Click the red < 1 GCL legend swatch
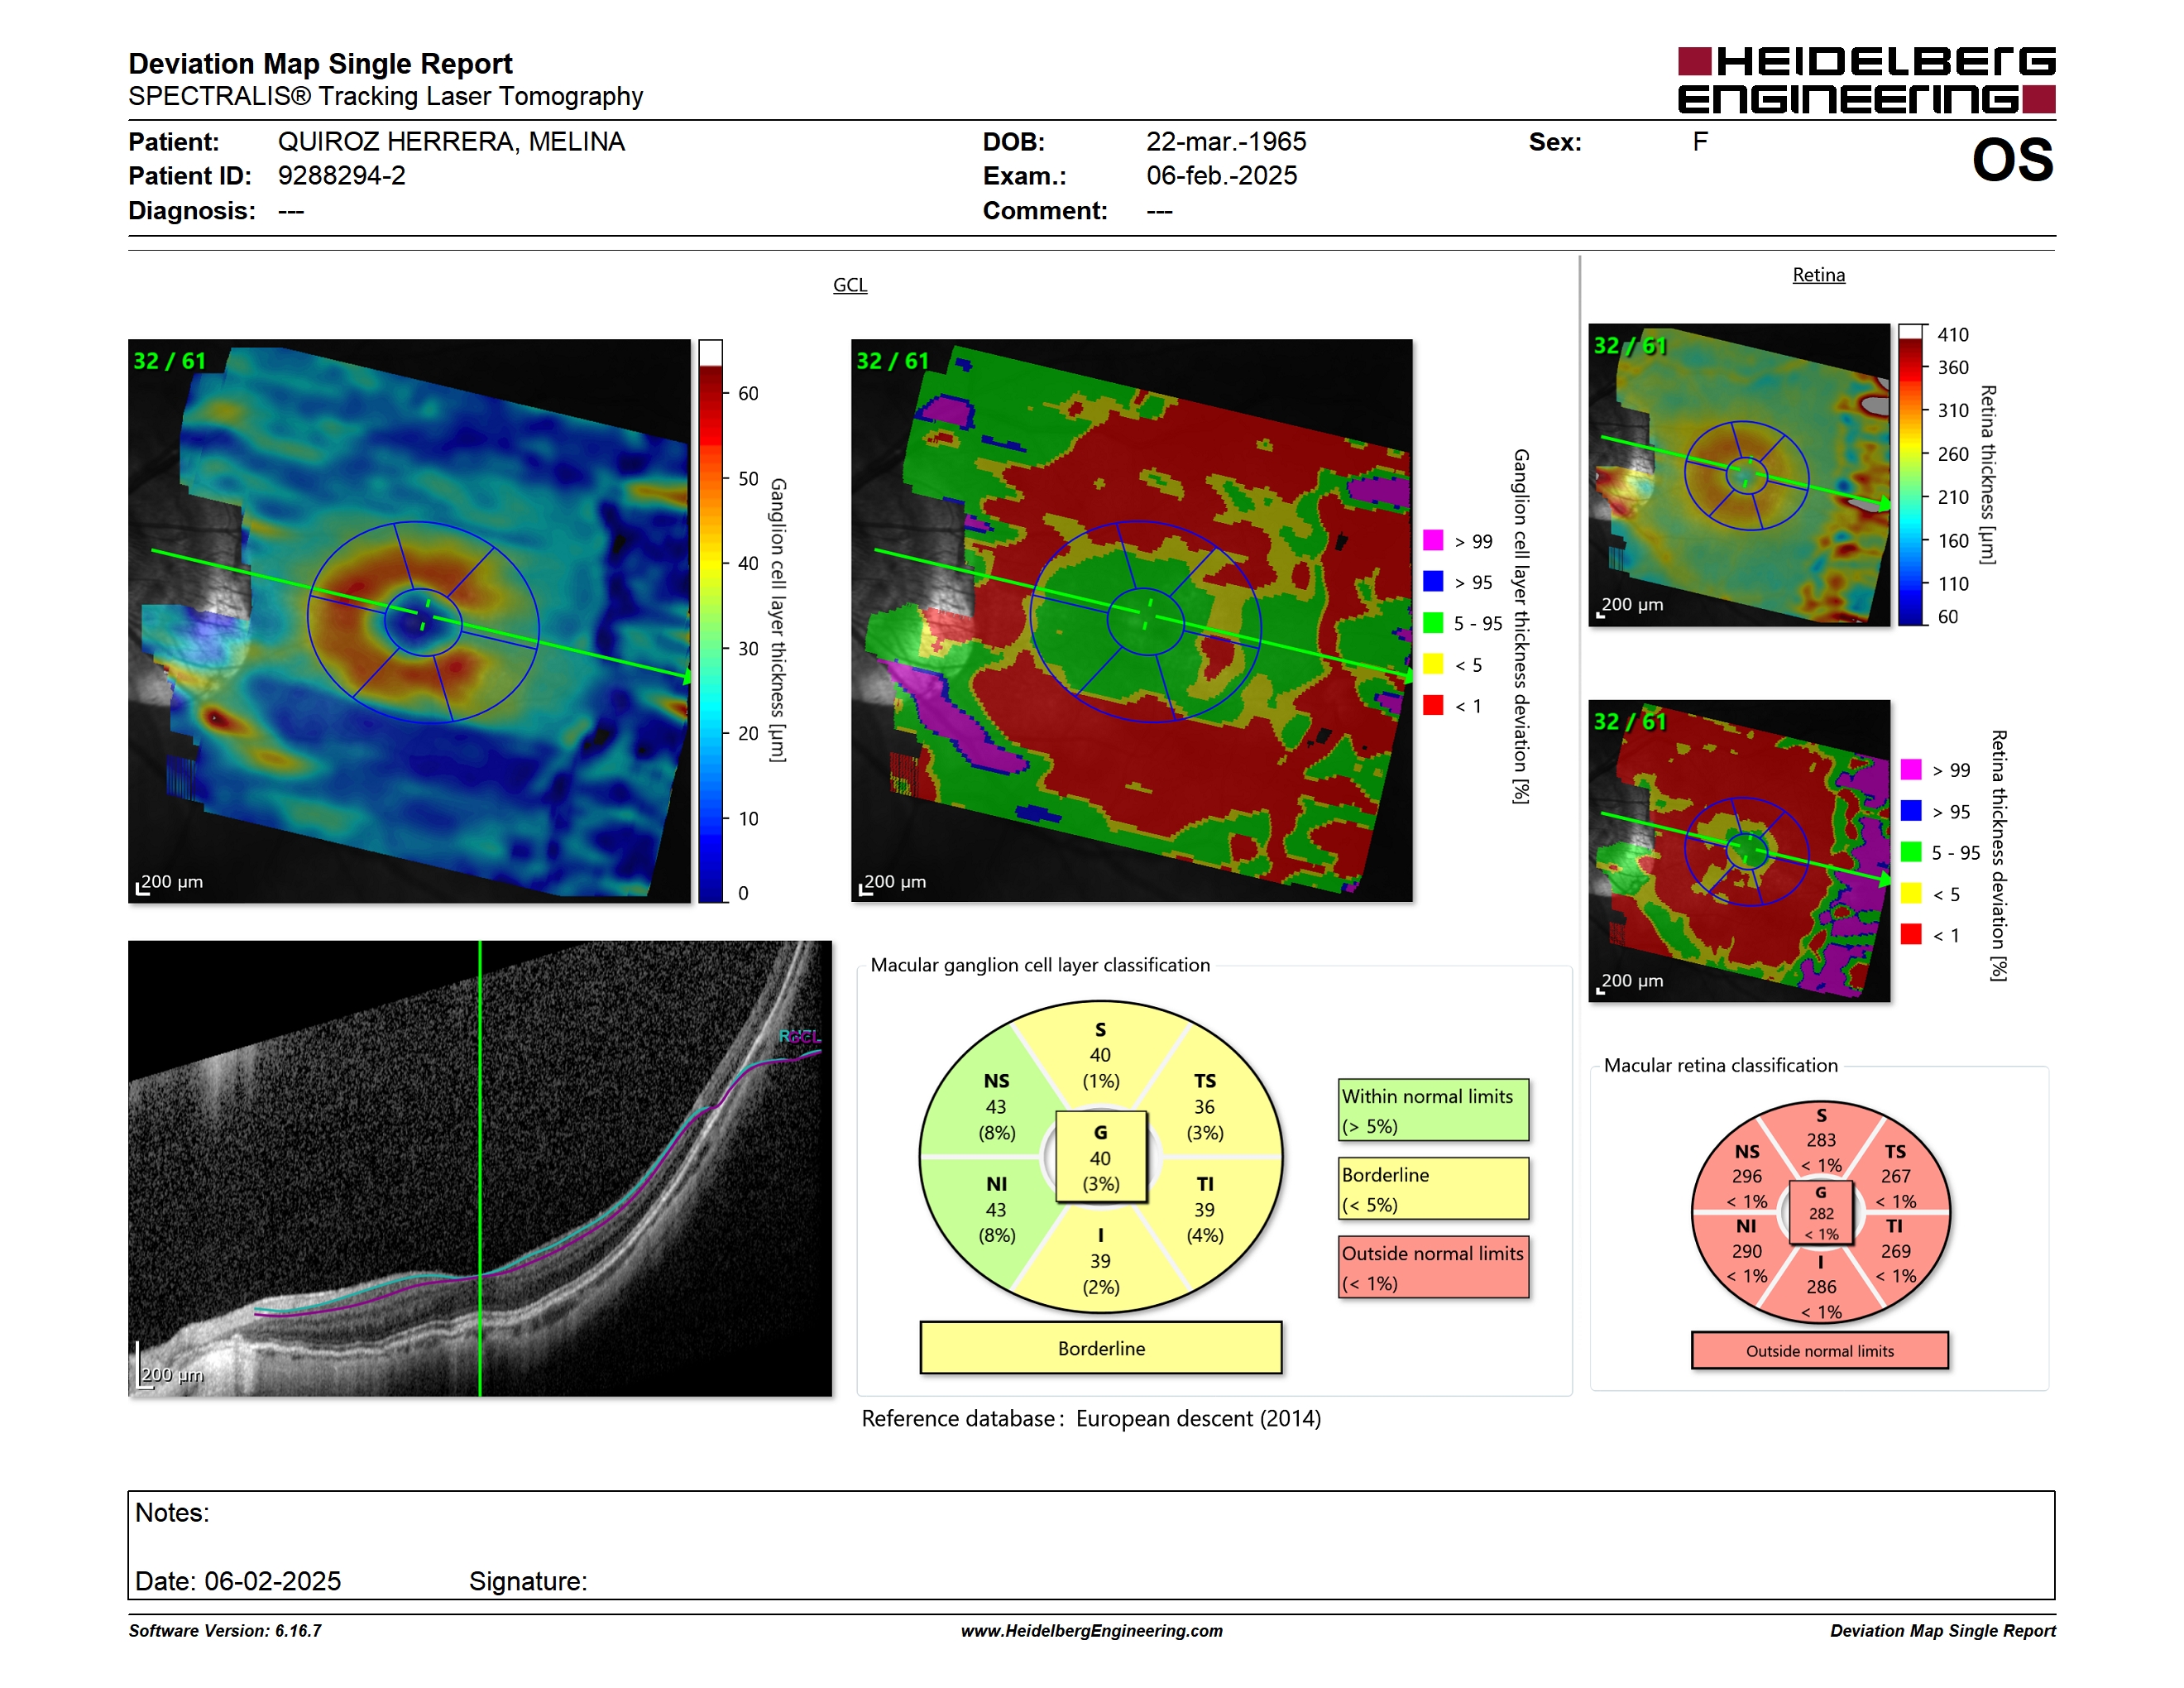The image size is (2184, 1688). coord(1433,705)
